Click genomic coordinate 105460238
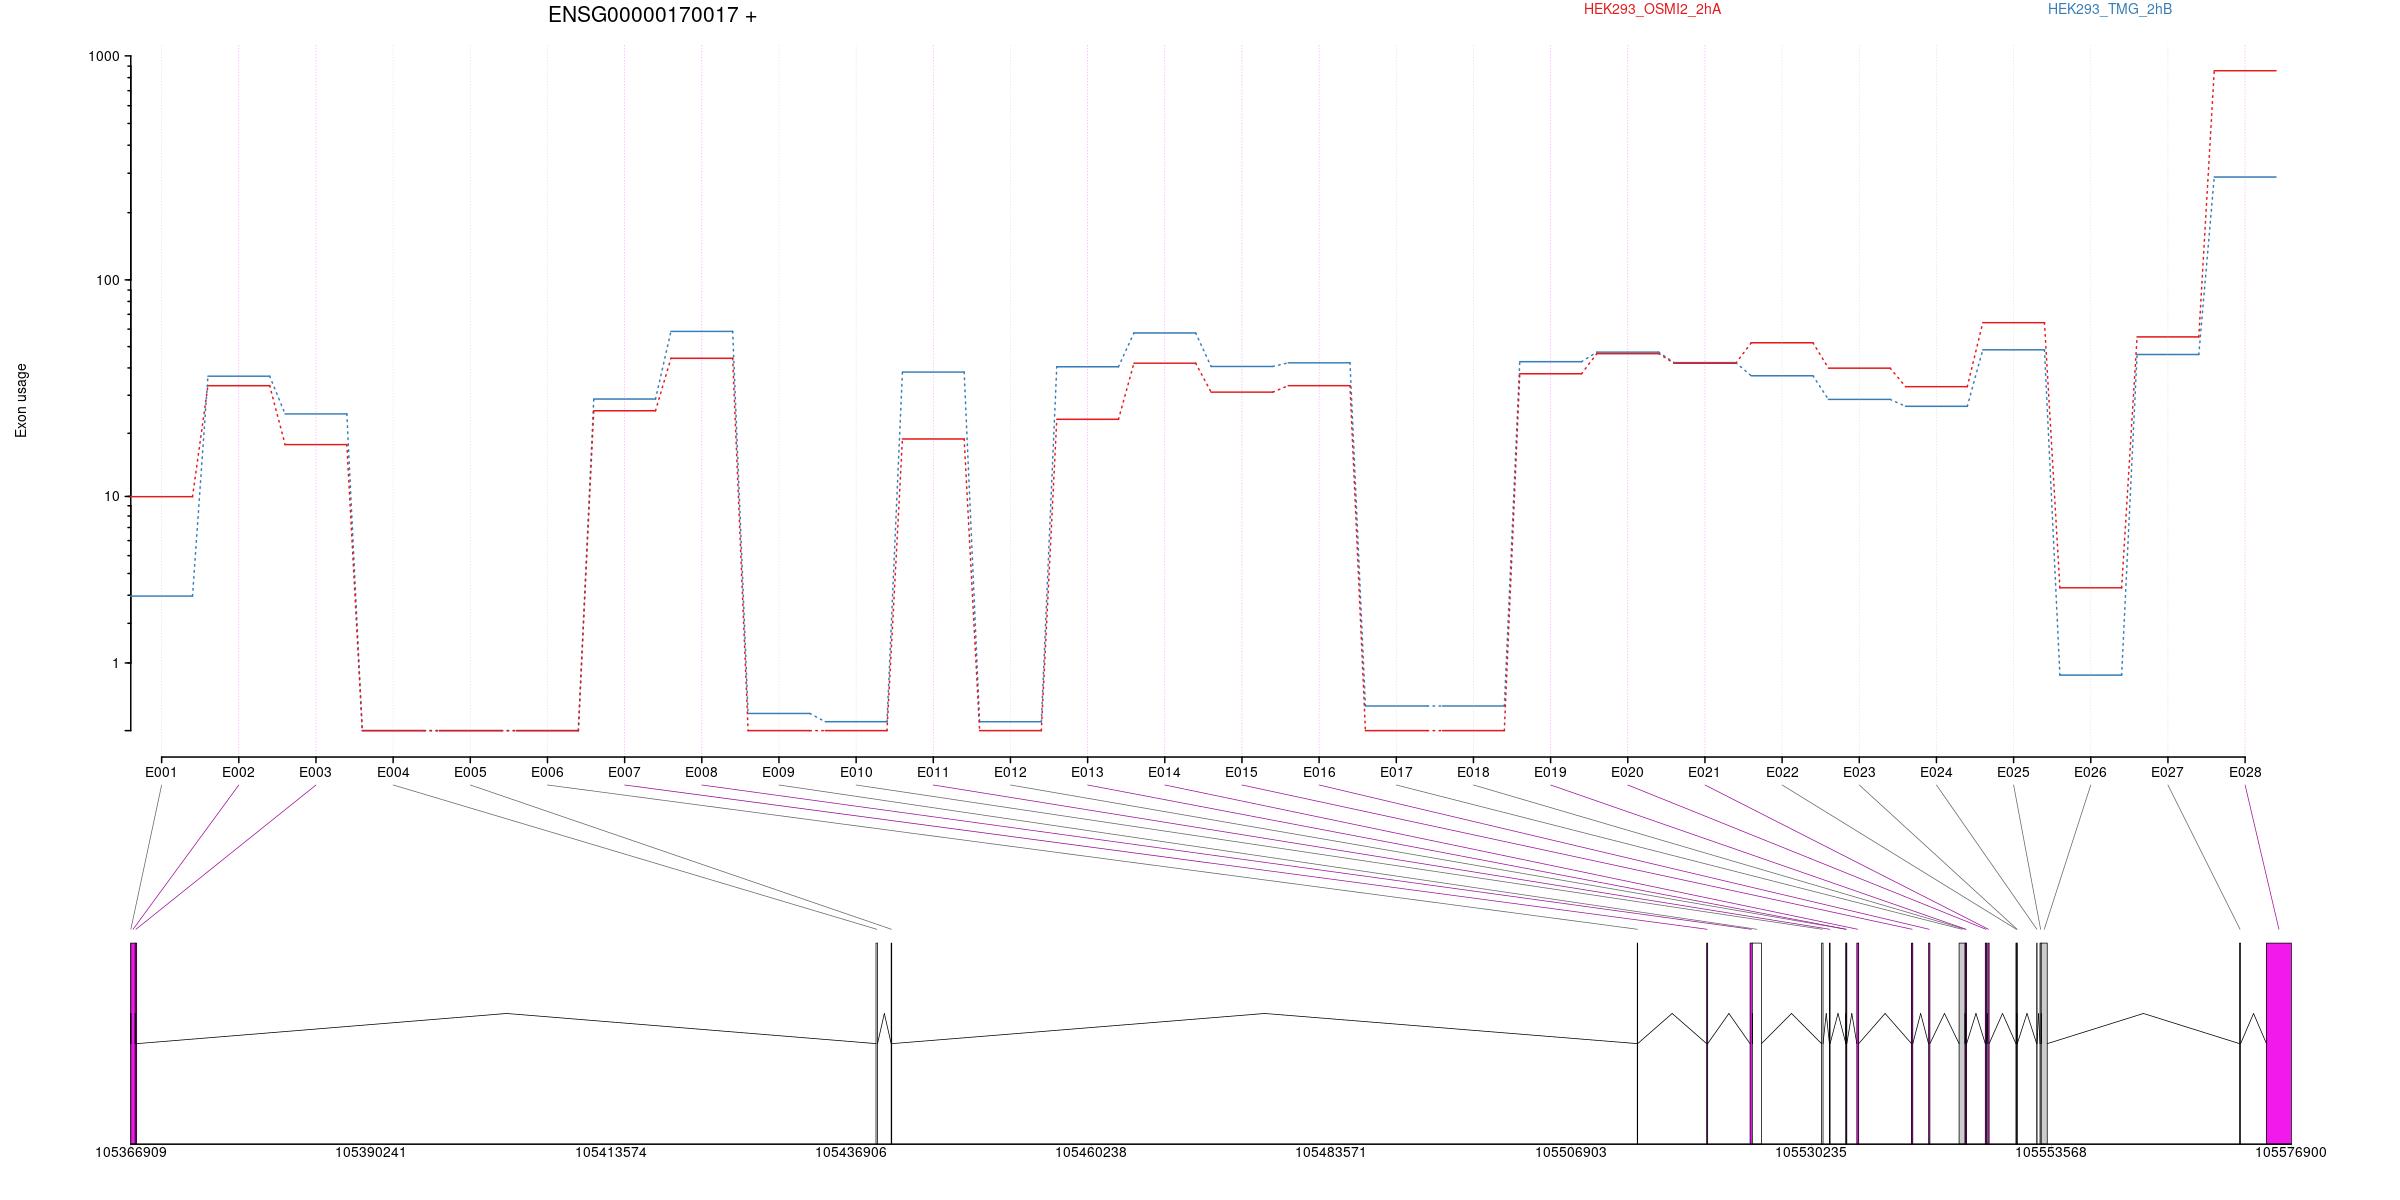The image size is (2400, 1200). (x=1091, y=1152)
